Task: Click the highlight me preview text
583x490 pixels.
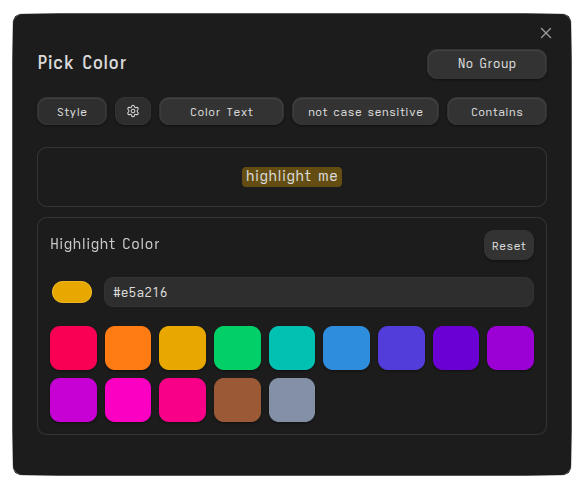Action: (292, 177)
